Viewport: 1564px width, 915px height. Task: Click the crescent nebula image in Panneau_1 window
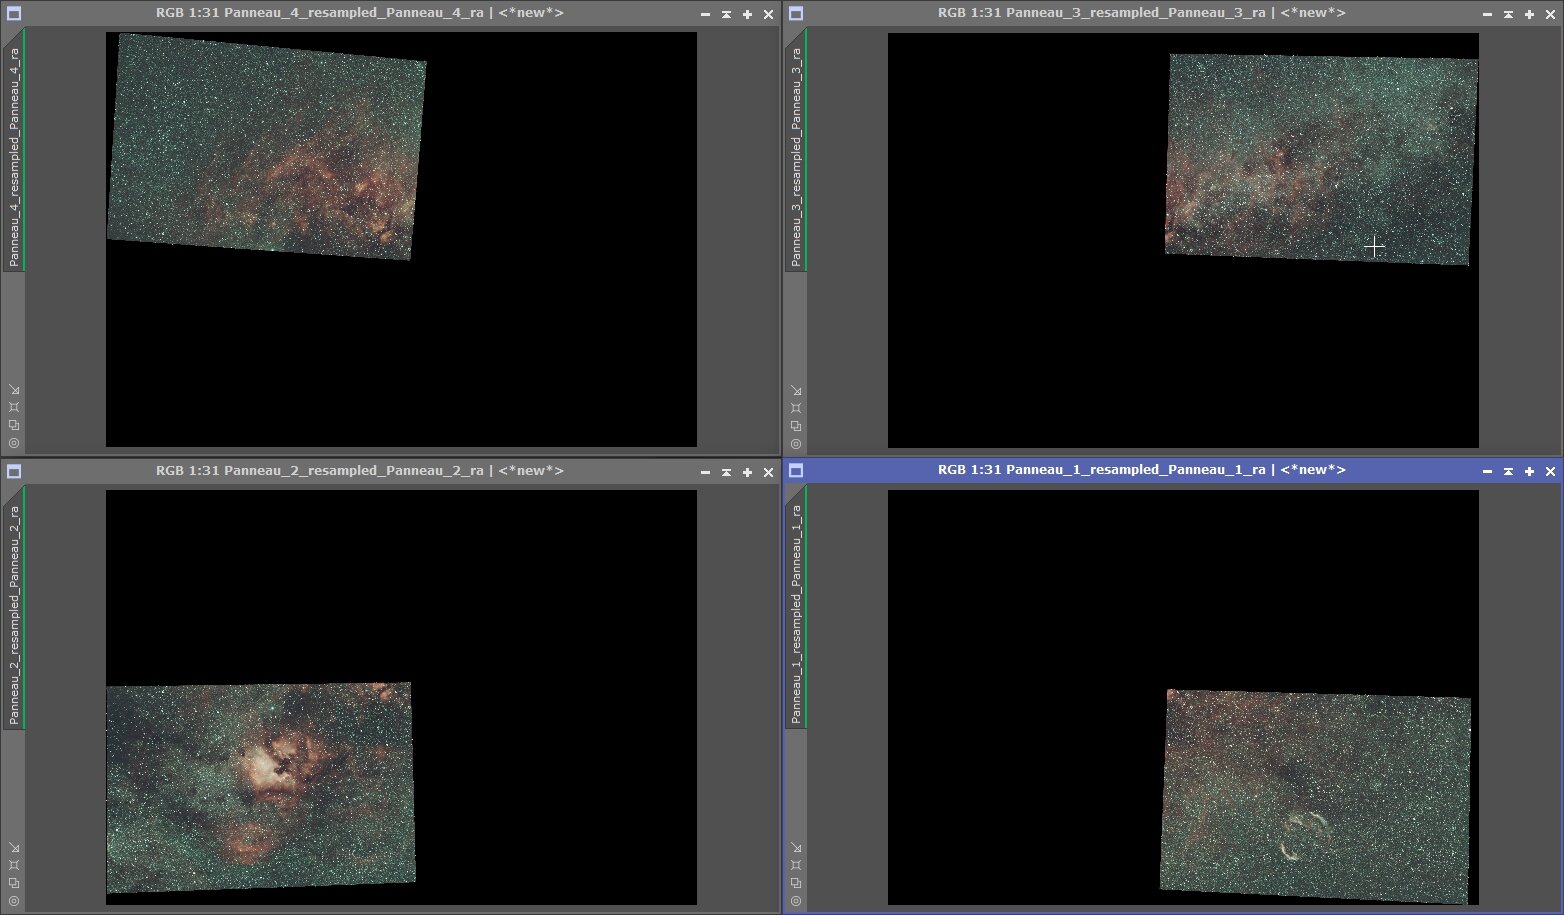(1315, 796)
